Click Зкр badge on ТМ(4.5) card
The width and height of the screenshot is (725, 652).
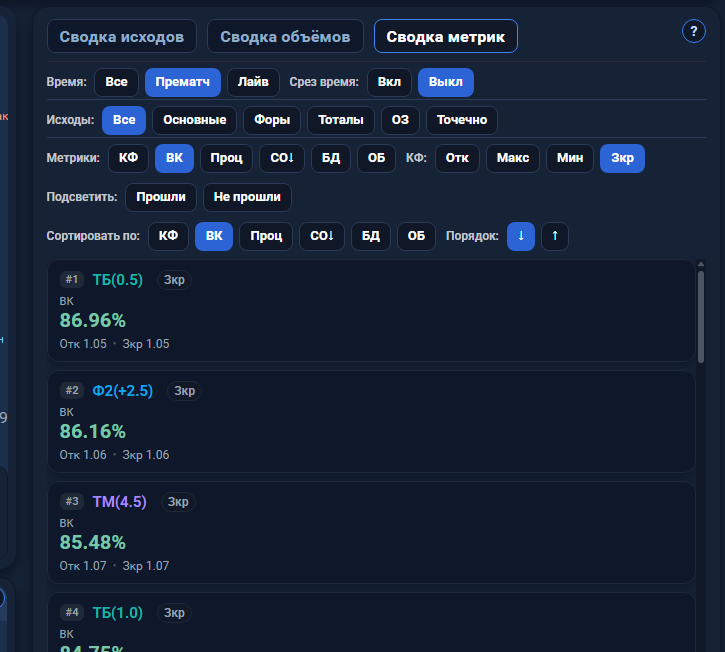pos(178,502)
